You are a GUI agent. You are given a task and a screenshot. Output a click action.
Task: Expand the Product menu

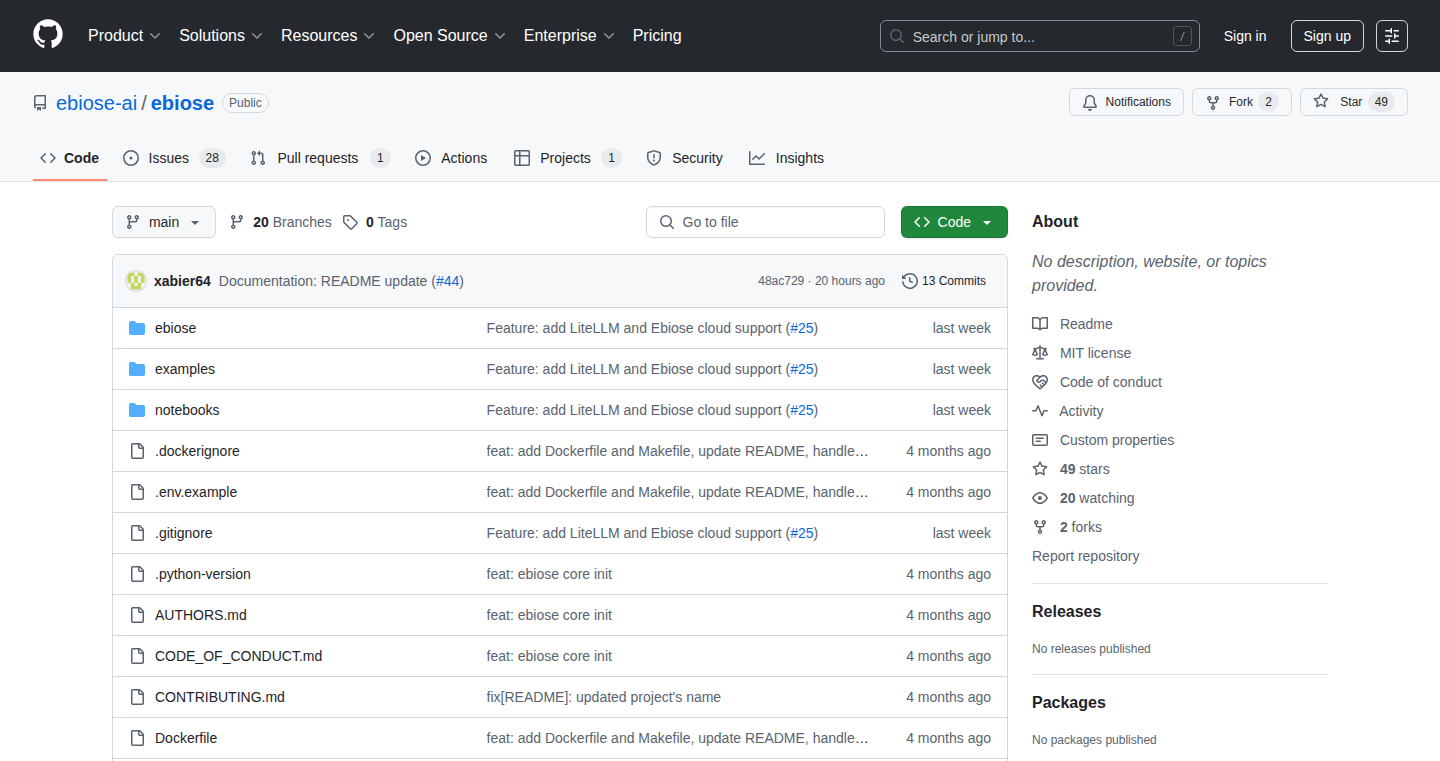pyautogui.click(x=124, y=35)
